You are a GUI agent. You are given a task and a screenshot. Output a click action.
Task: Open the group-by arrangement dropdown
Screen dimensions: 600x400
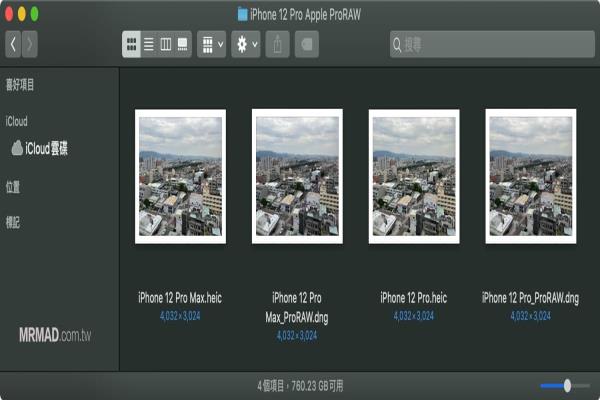212,44
